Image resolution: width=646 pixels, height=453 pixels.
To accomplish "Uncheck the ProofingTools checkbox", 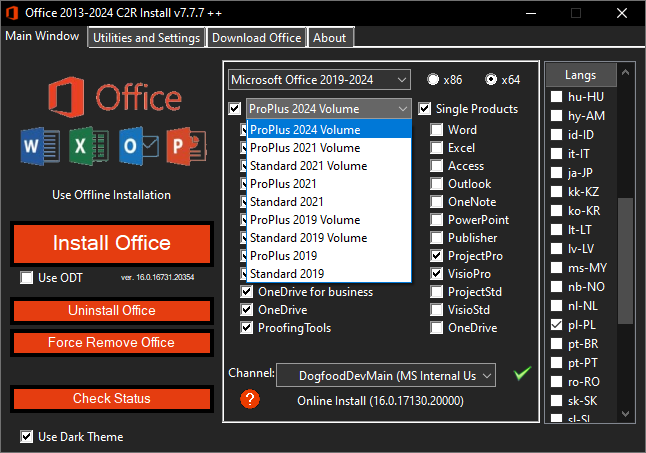I will (247, 328).
